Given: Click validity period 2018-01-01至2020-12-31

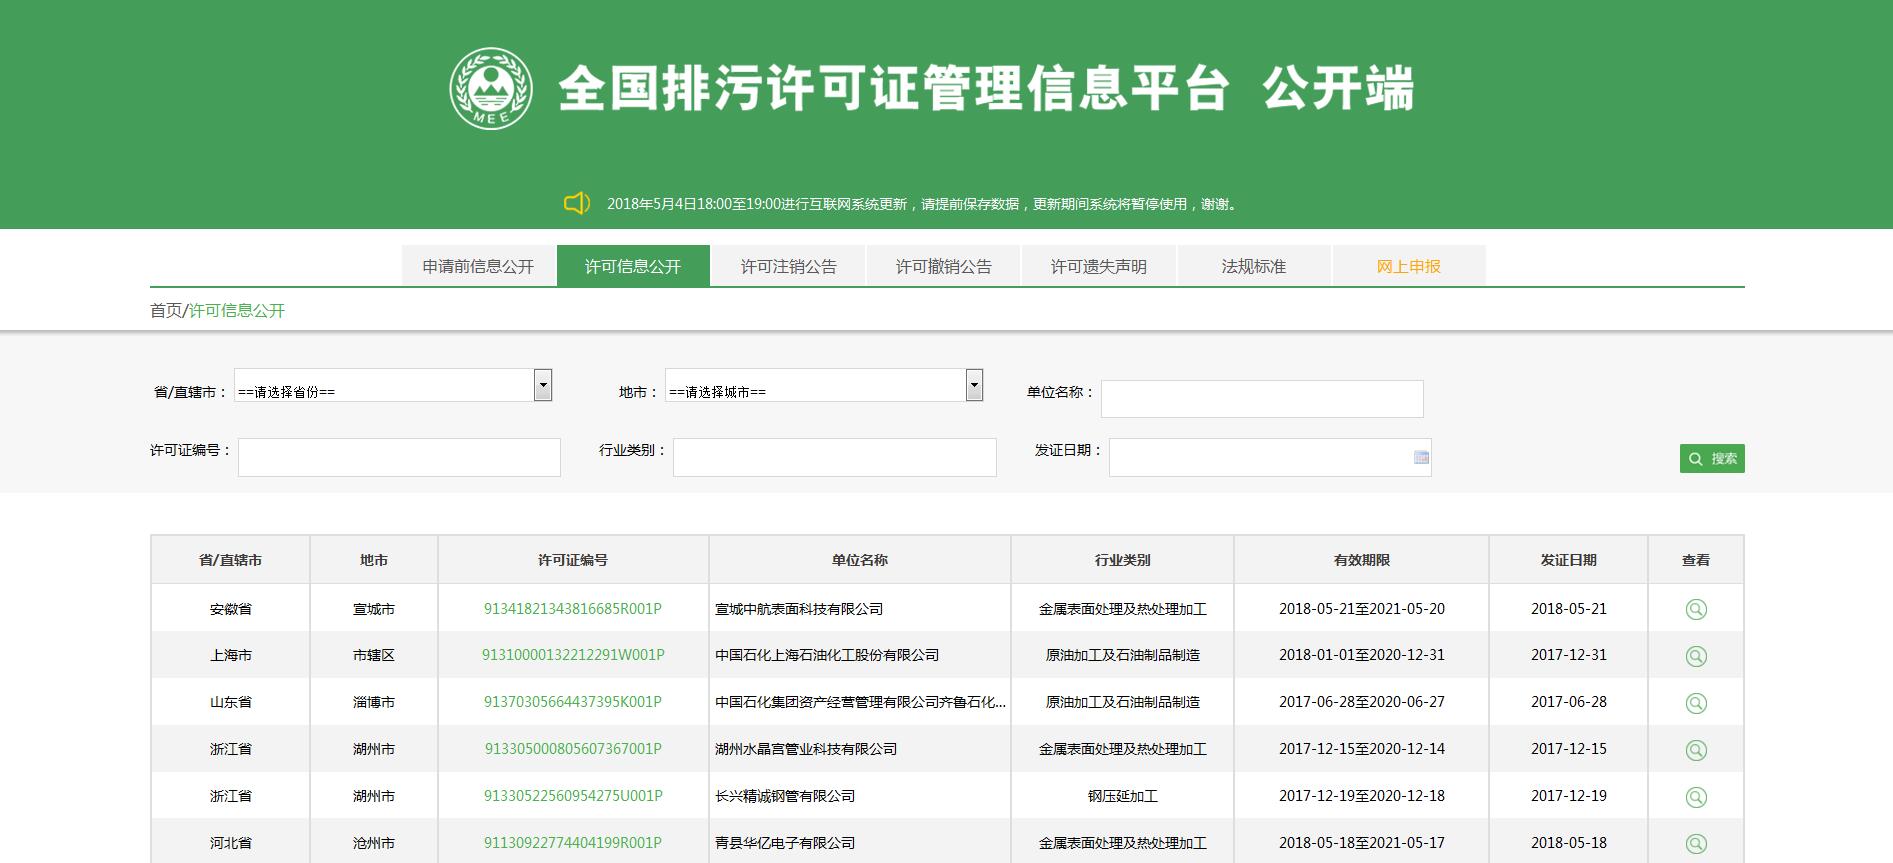Looking at the screenshot, I should point(1362,655).
